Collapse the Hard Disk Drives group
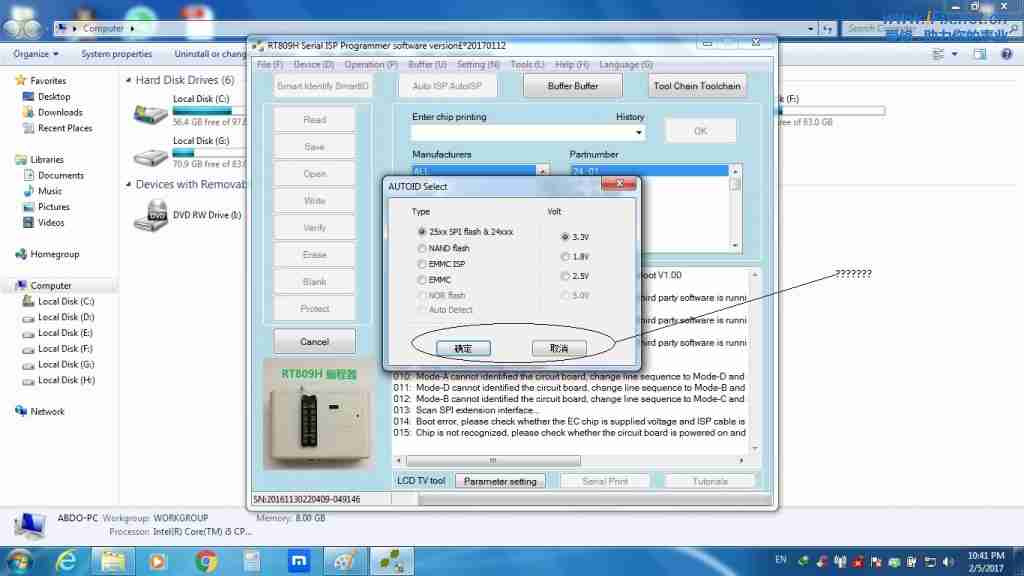Screen dimensions: 1024x576 (x=128, y=80)
